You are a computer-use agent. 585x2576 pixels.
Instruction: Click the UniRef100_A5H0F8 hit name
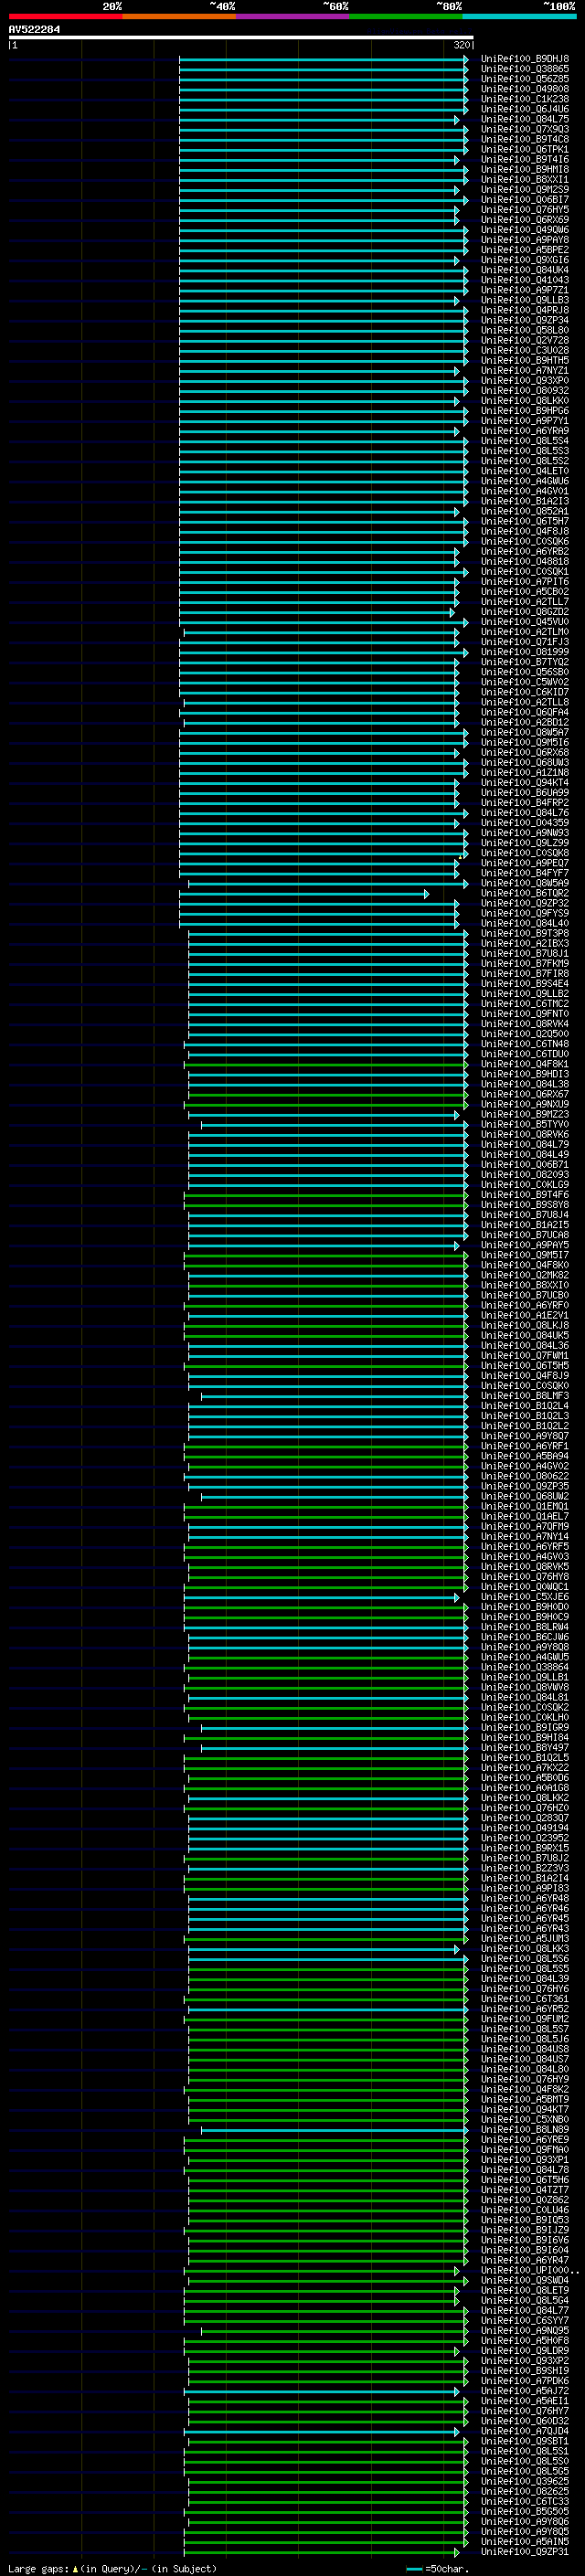click(525, 2341)
